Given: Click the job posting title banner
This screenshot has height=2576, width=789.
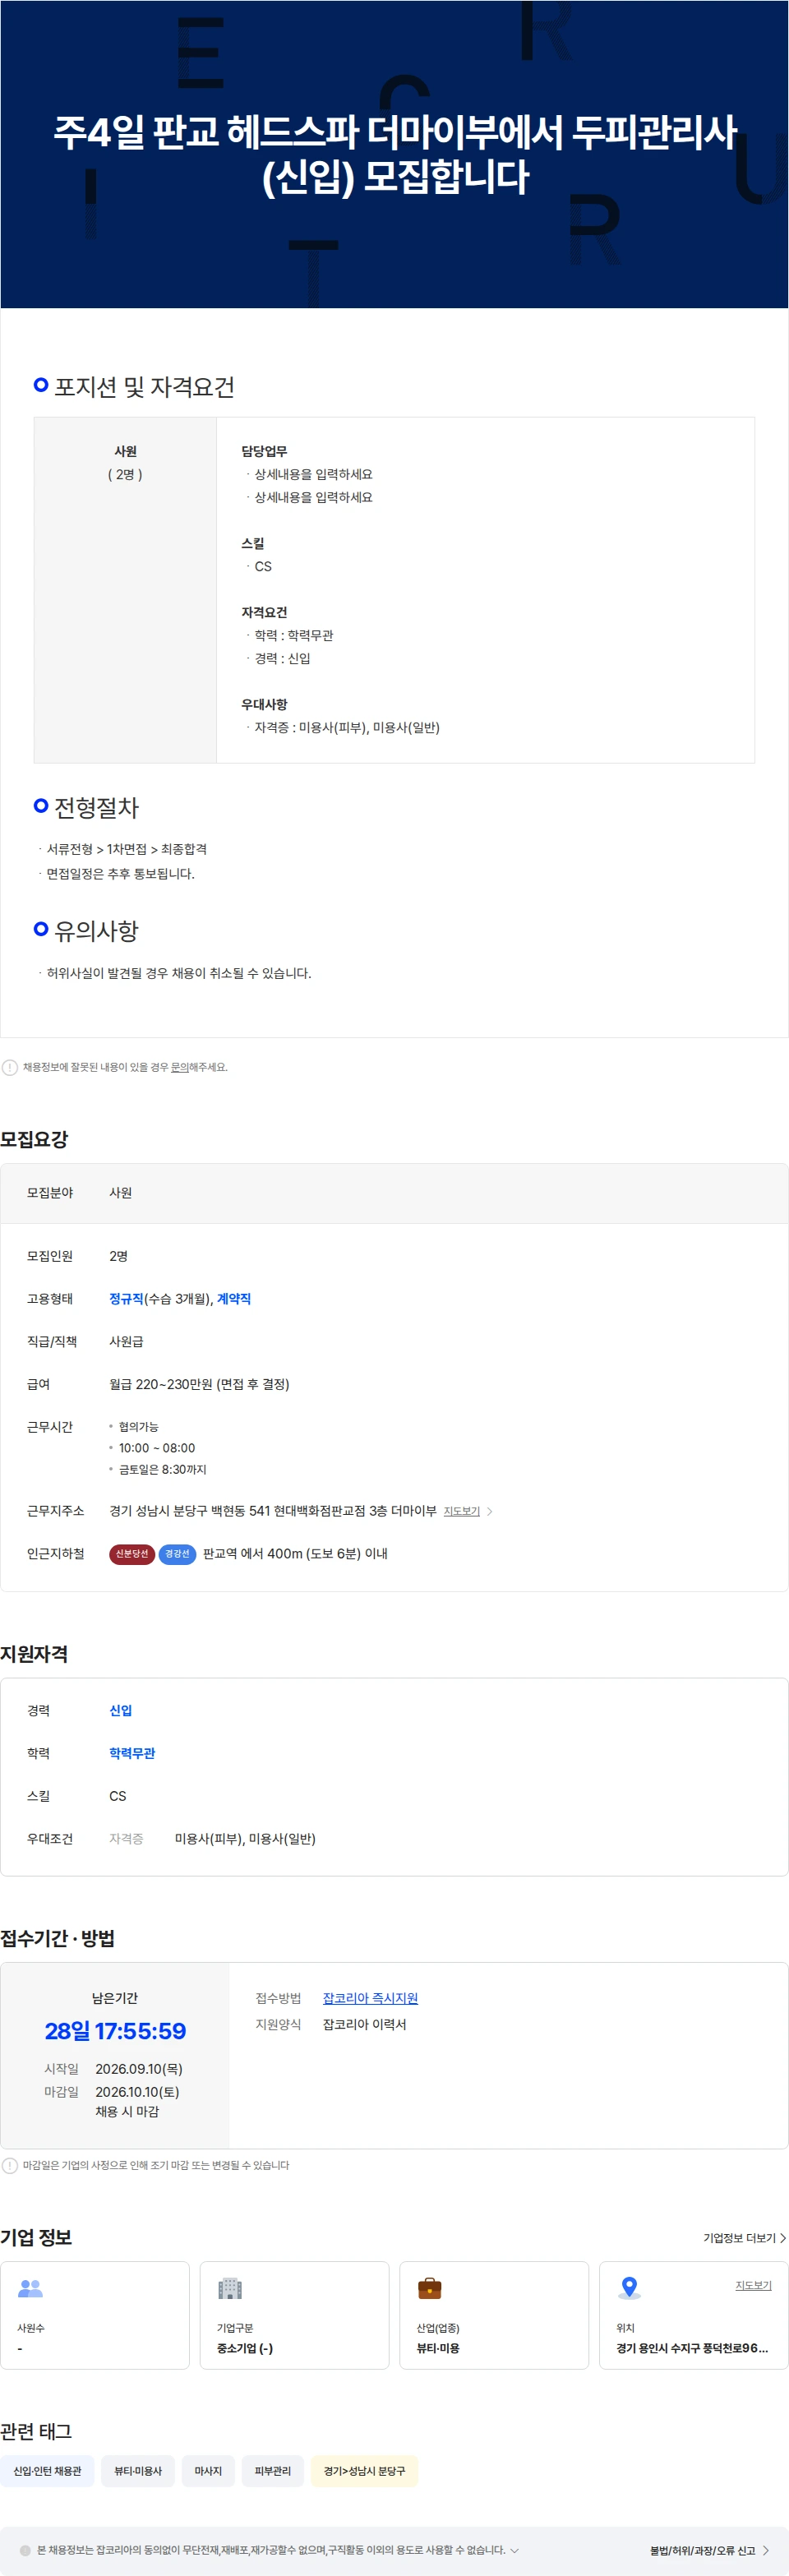Looking at the screenshot, I should (x=395, y=154).
